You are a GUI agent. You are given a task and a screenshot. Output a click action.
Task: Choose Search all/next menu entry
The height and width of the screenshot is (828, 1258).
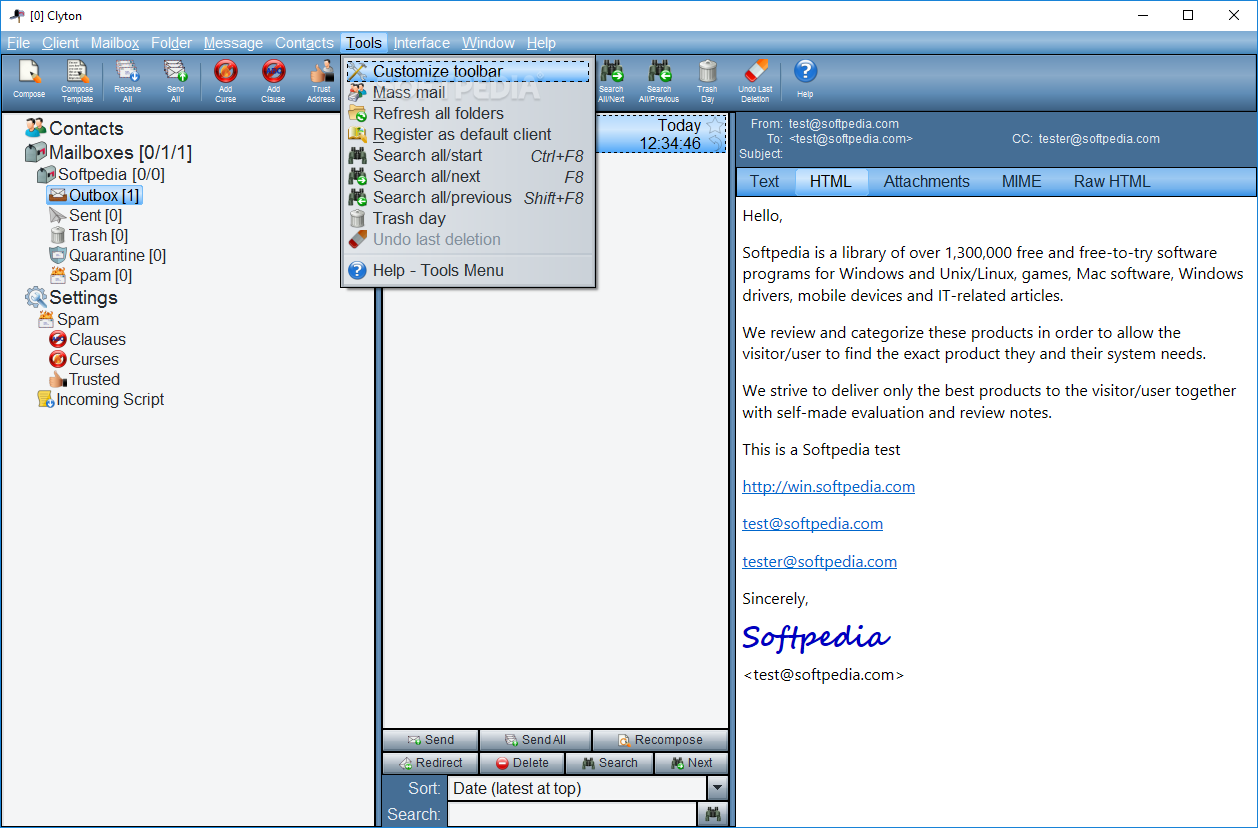coord(468,176)
